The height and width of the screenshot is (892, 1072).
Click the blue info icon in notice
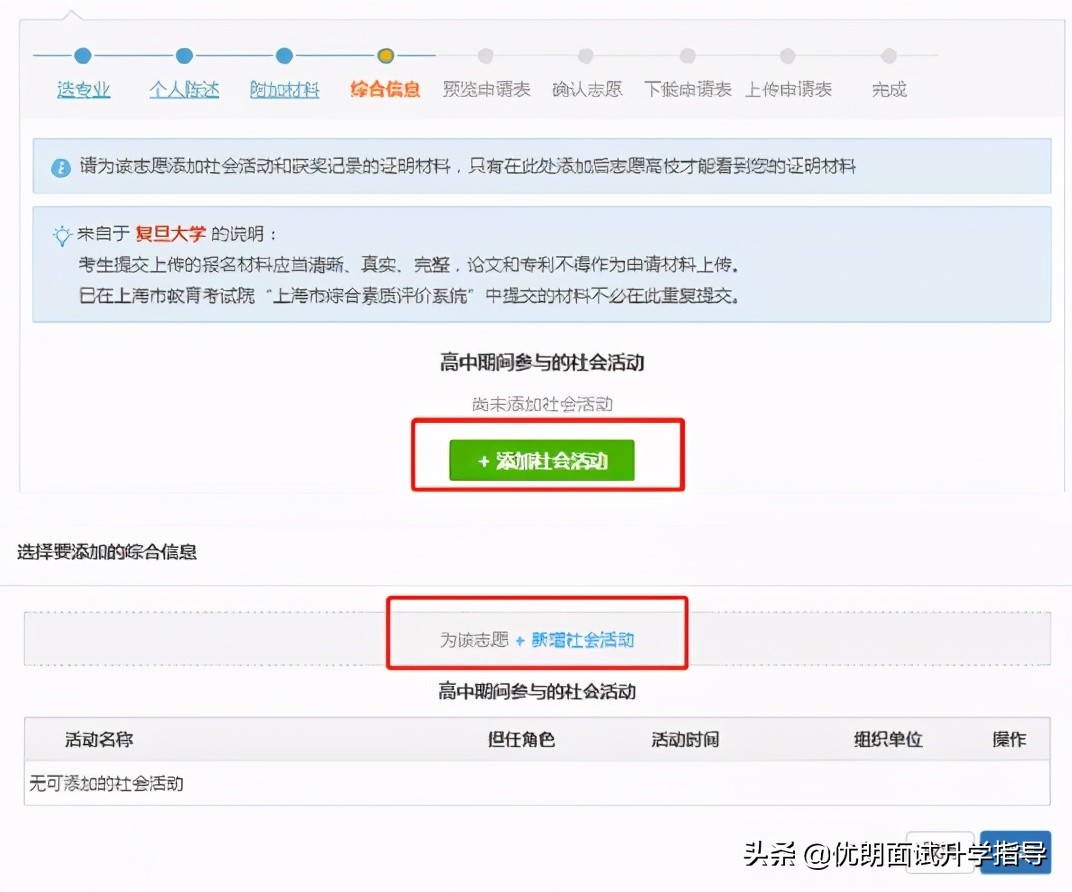point(61,167)
